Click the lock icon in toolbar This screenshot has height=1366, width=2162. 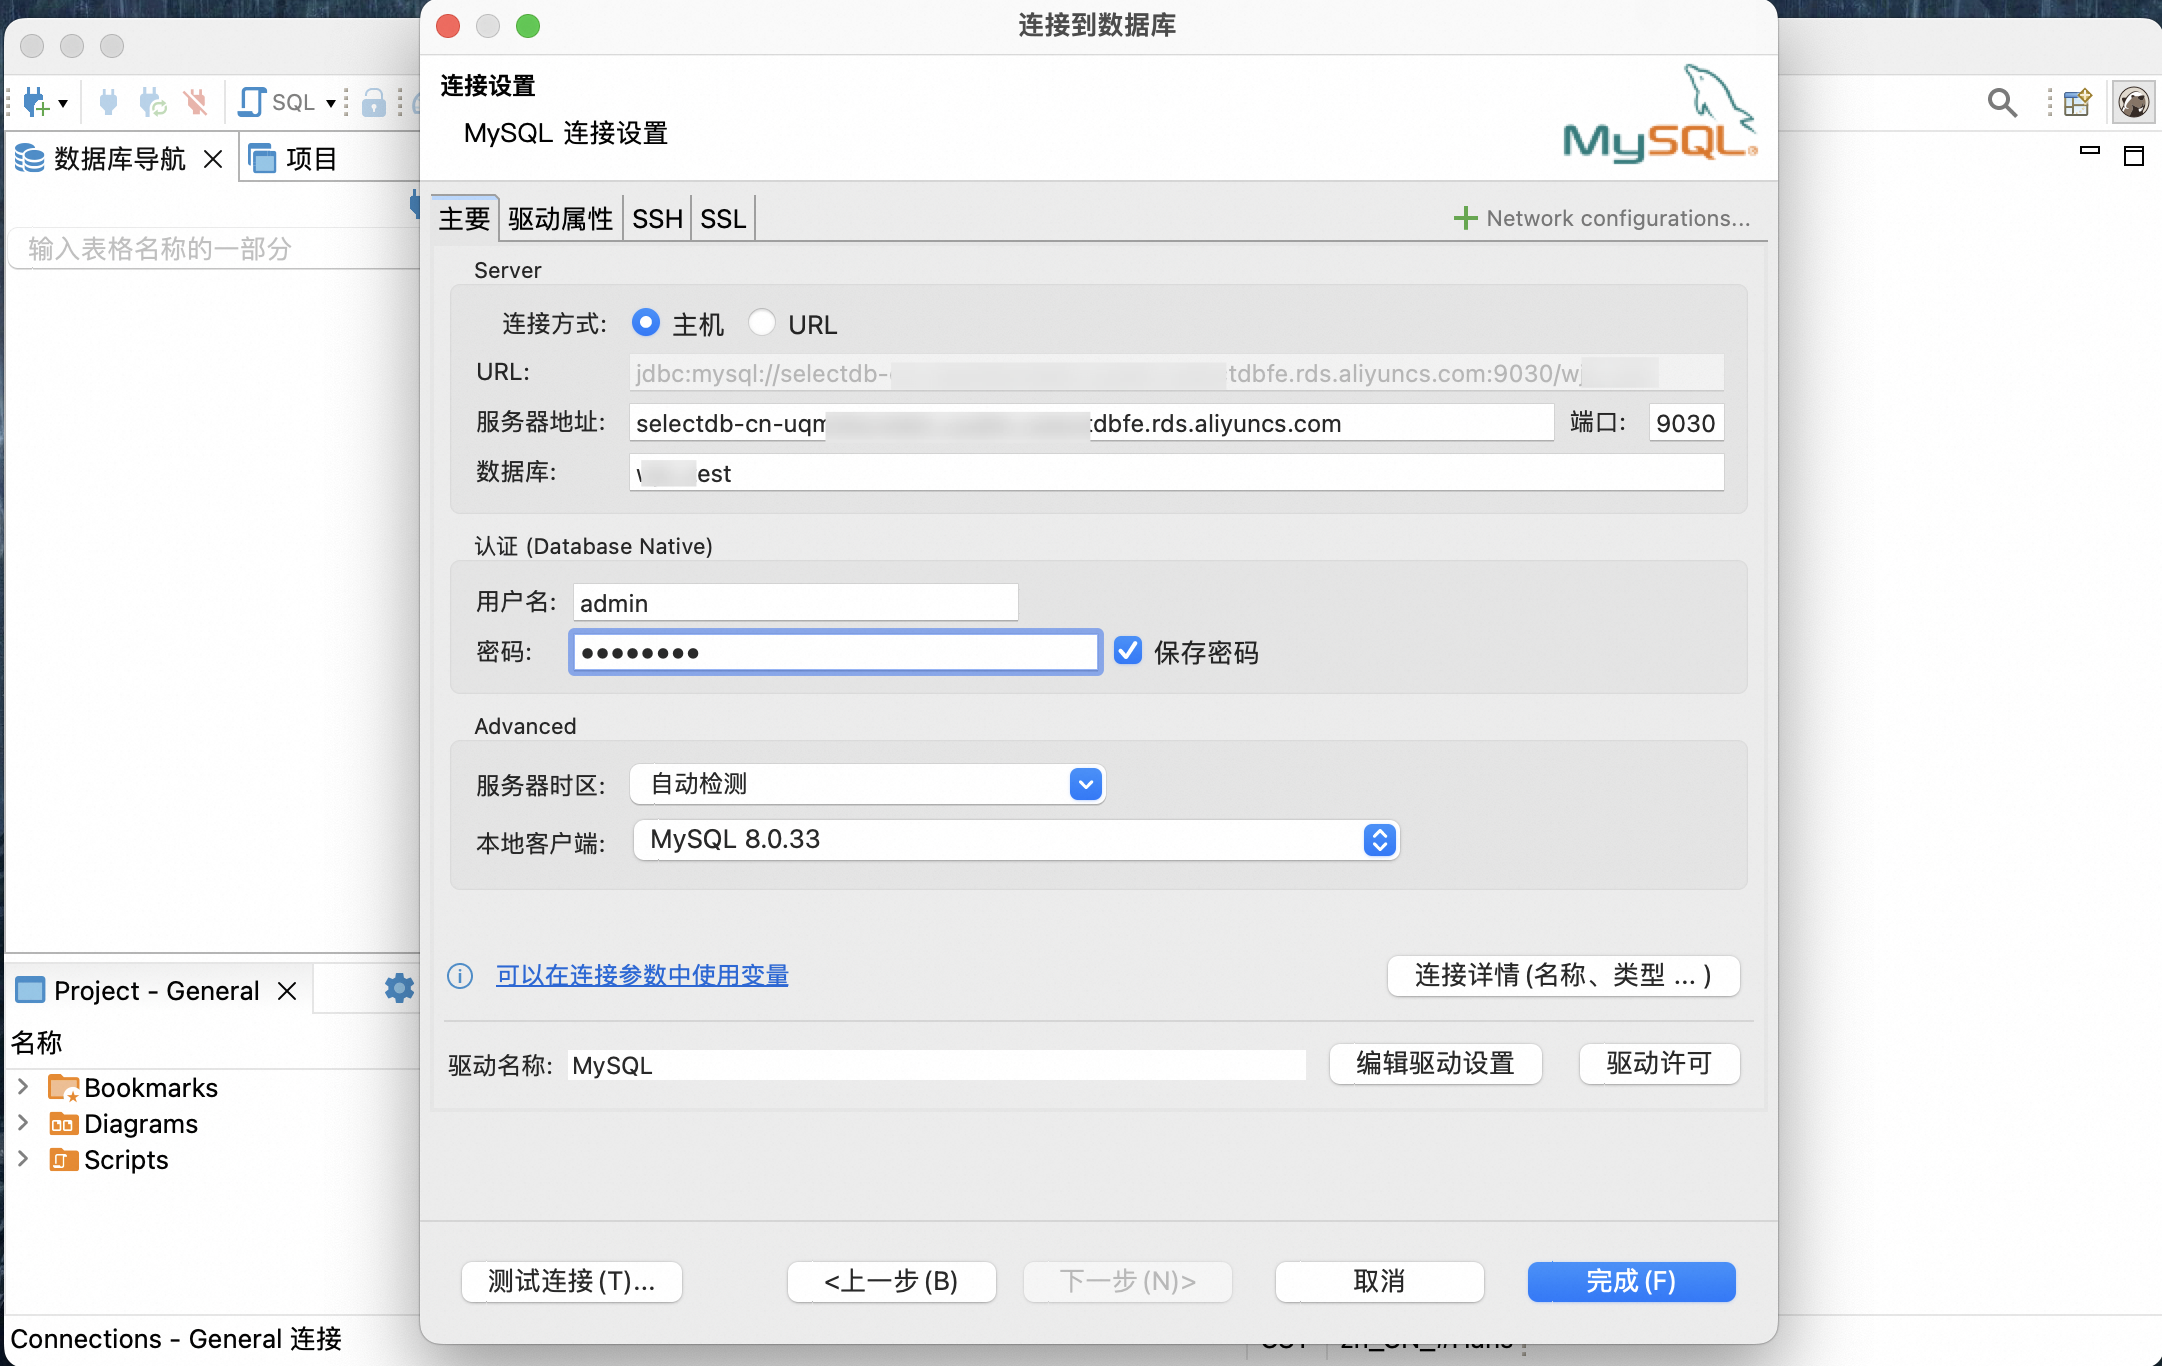(x=373, y=102)
